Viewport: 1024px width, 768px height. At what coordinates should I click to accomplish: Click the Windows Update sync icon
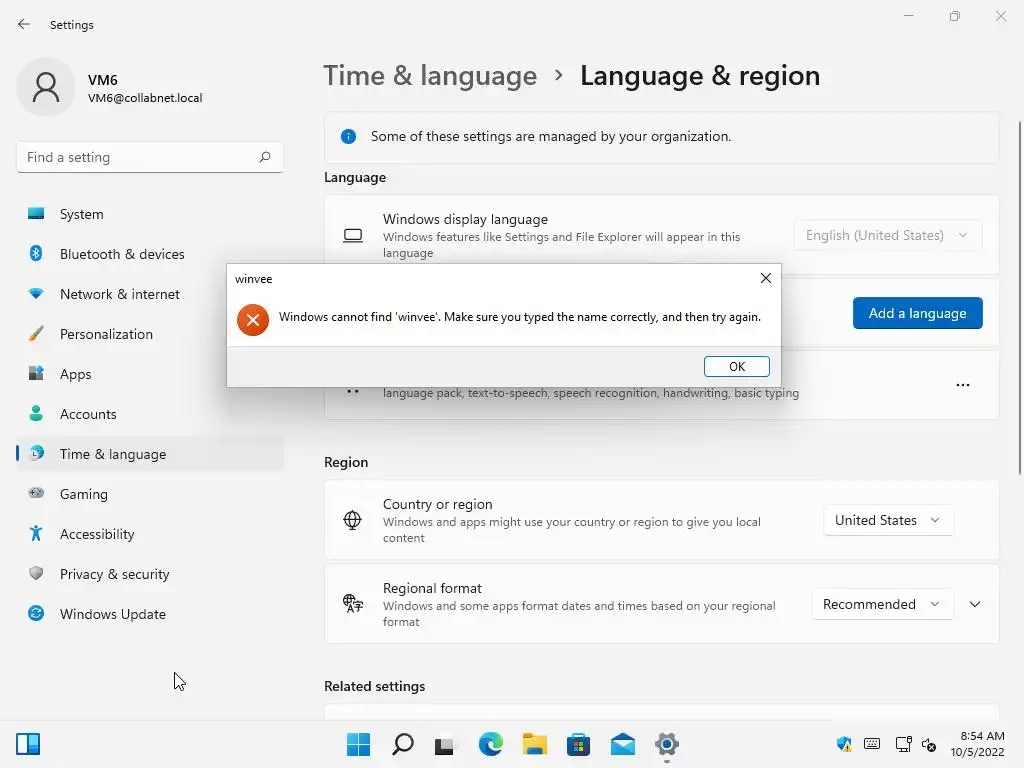click(36, 613)
